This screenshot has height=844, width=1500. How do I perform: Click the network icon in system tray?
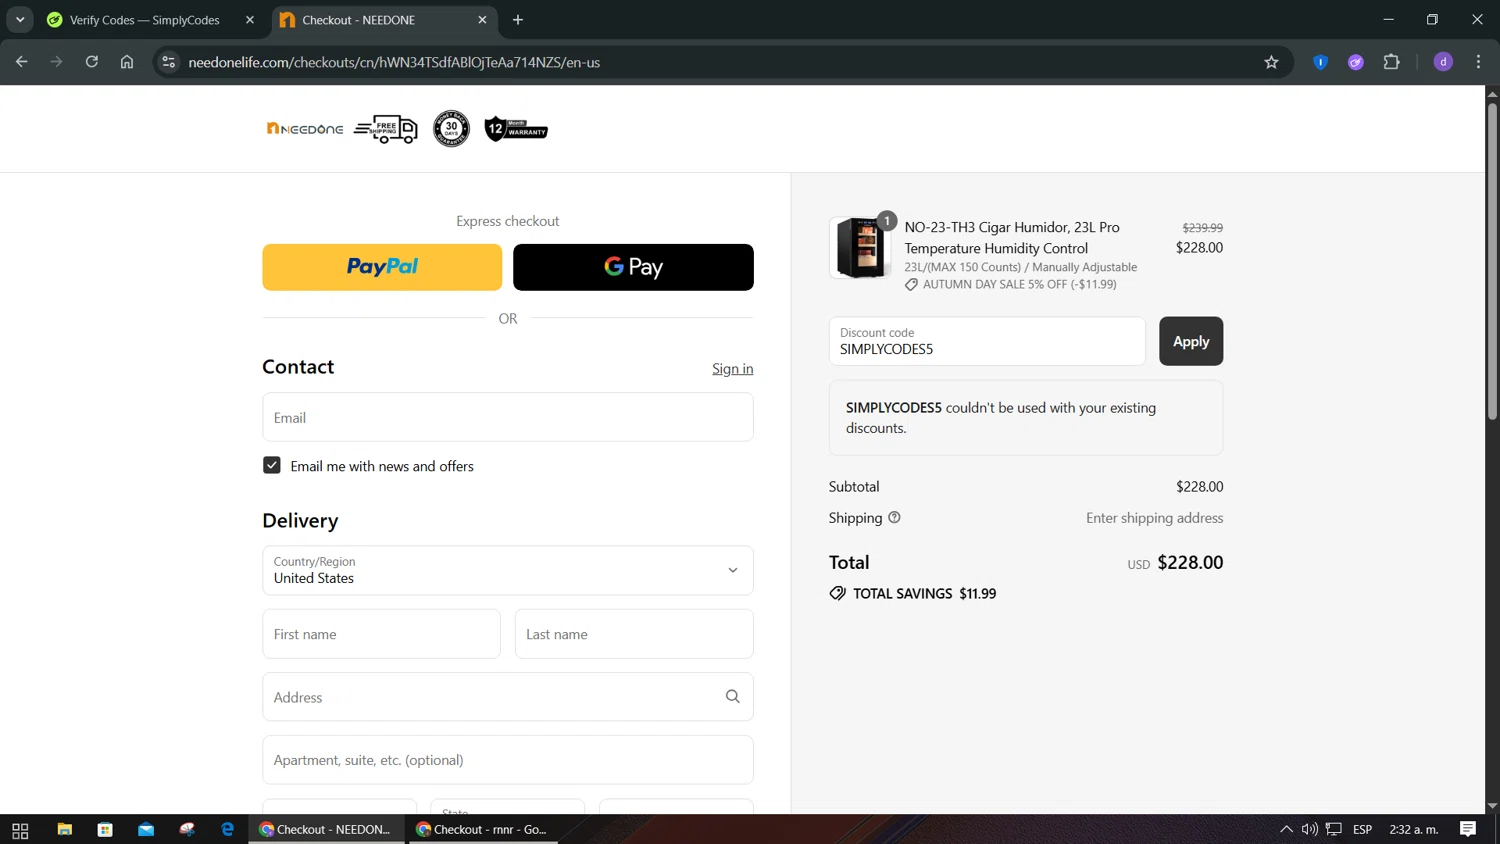(1333, 829)
